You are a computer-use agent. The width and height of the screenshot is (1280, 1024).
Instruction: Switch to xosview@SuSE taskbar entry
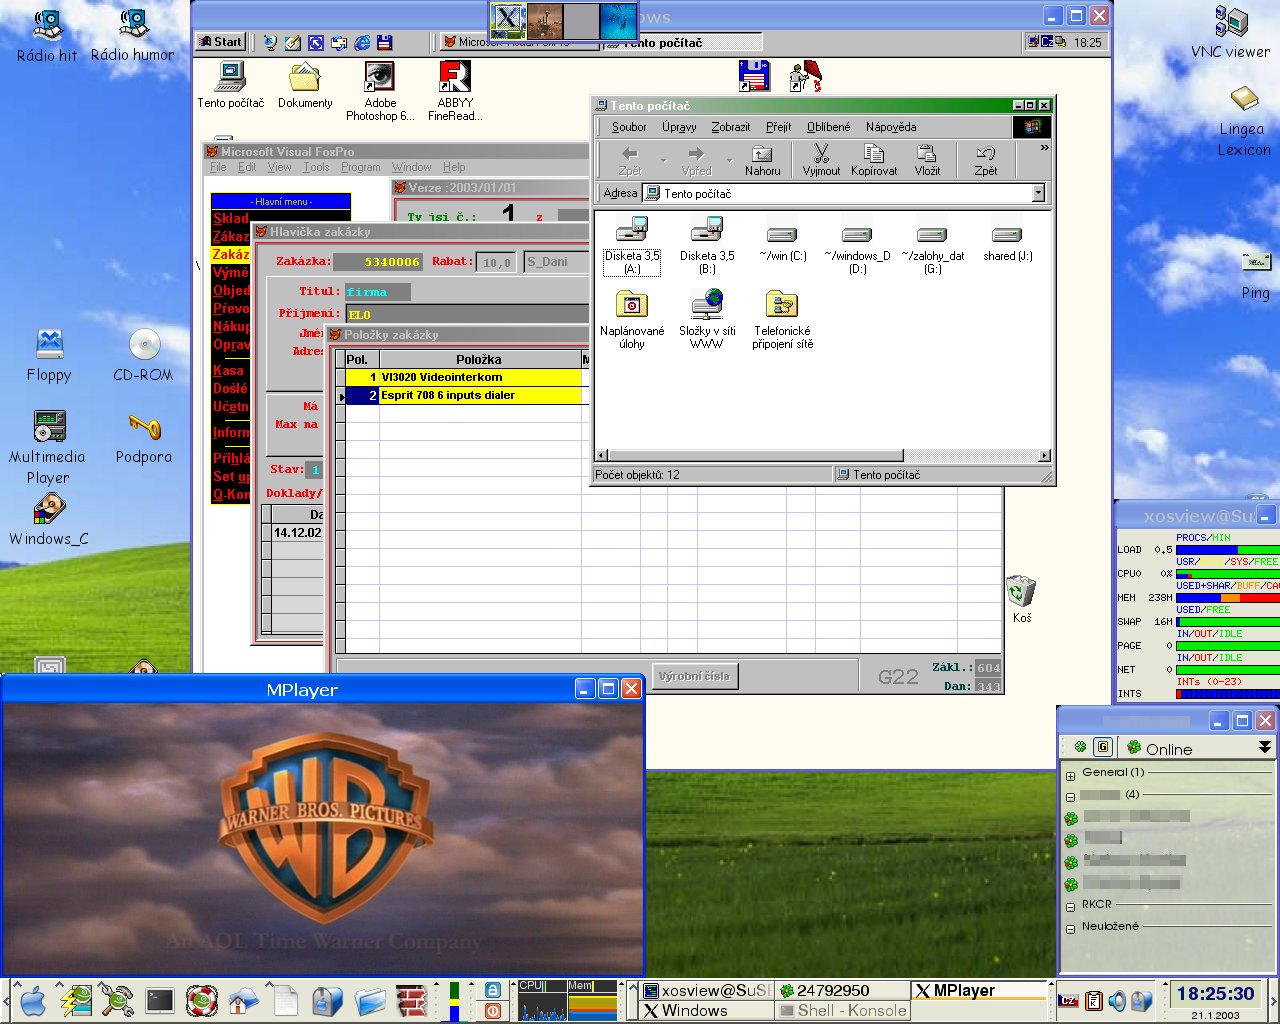click(x=707, y=990)
